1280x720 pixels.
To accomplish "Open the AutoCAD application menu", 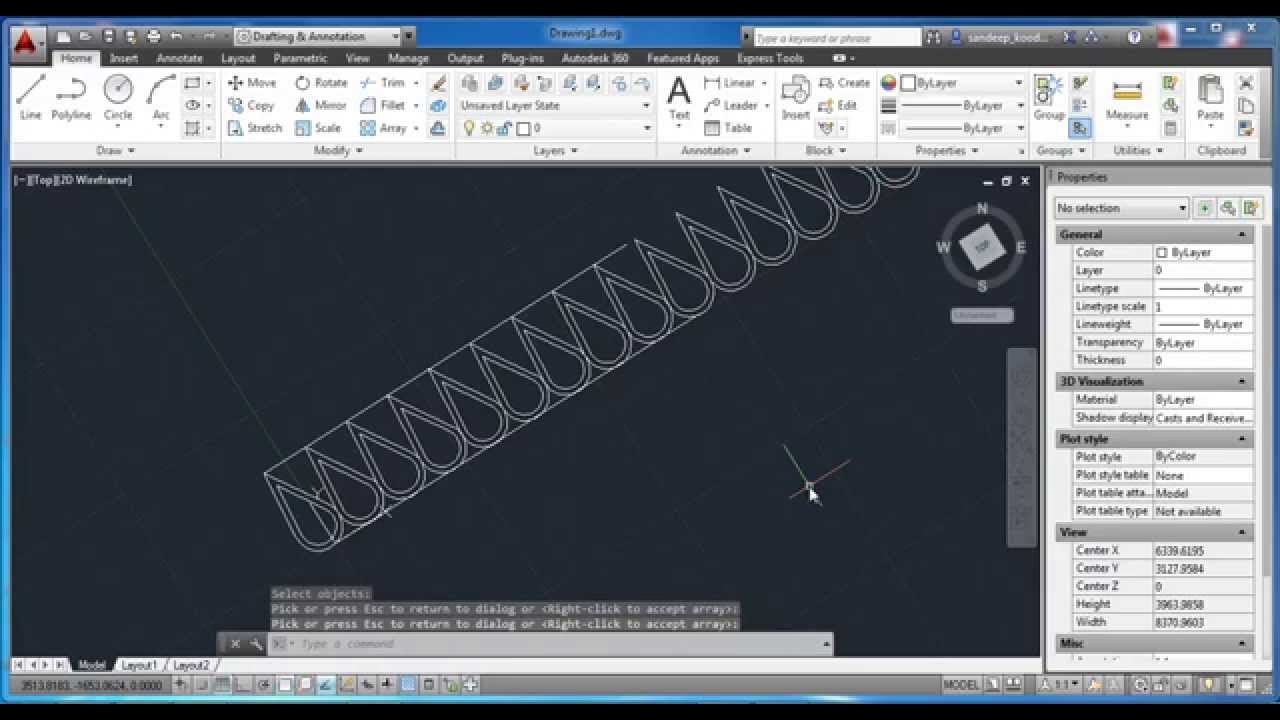I will coord(27,42).
